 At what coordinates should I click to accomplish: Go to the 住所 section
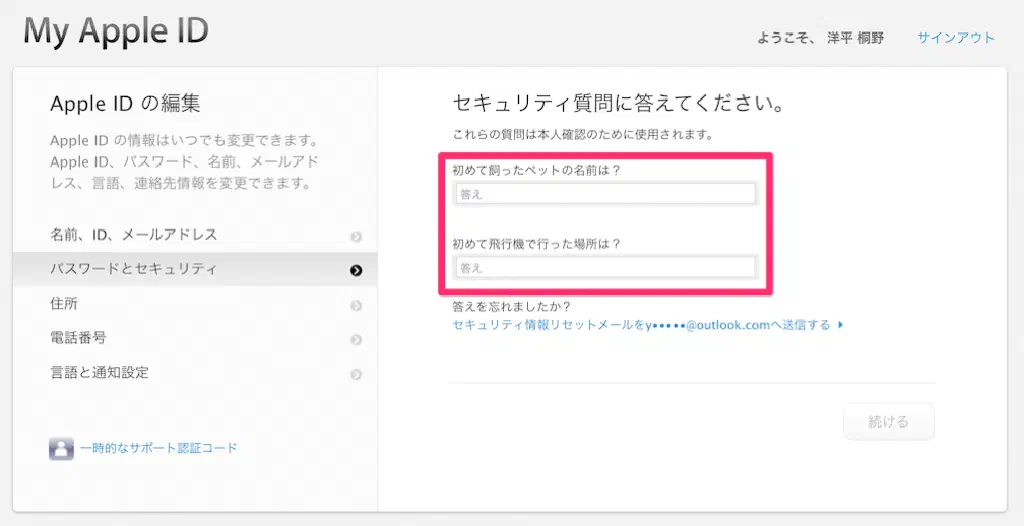64,304
